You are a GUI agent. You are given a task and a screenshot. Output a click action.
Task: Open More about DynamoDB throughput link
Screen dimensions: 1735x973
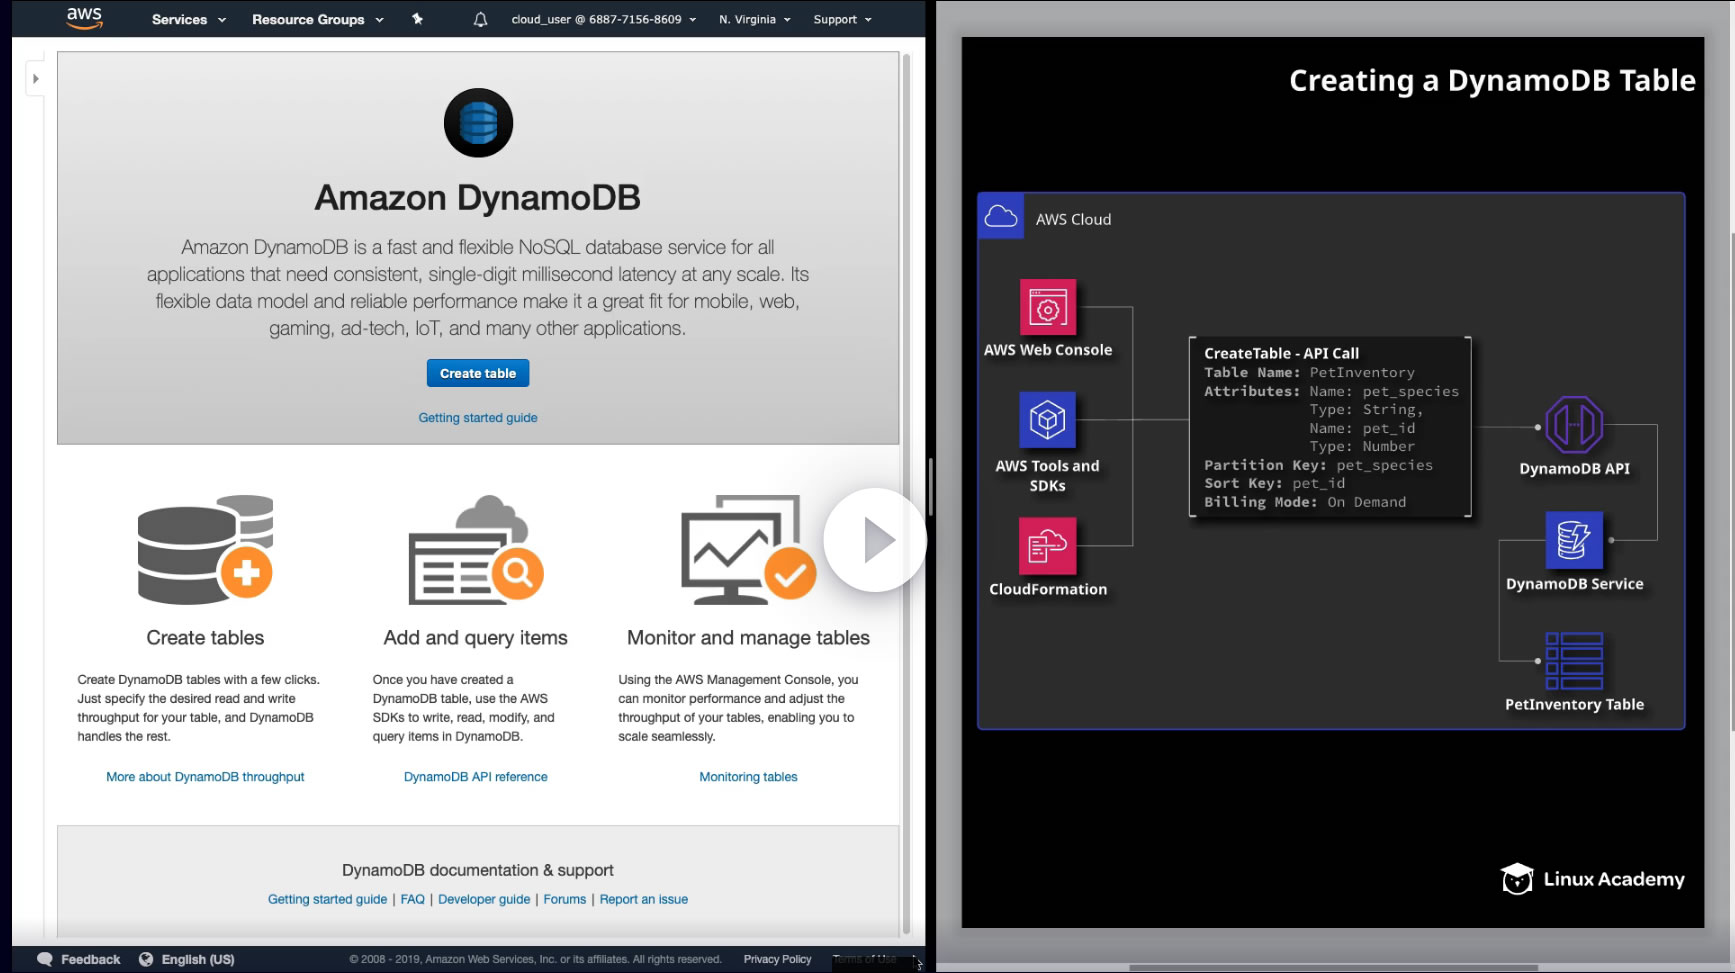point(205,777)
